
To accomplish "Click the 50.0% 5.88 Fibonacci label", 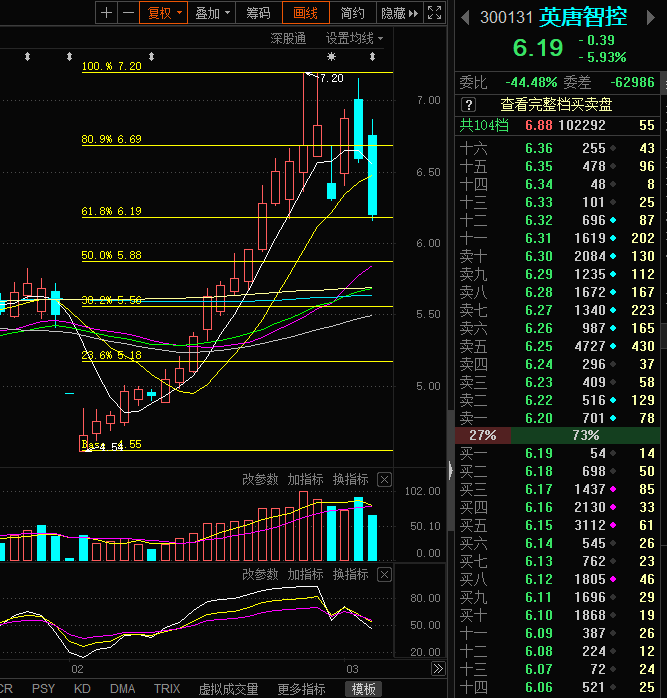I will coord(112,255).
